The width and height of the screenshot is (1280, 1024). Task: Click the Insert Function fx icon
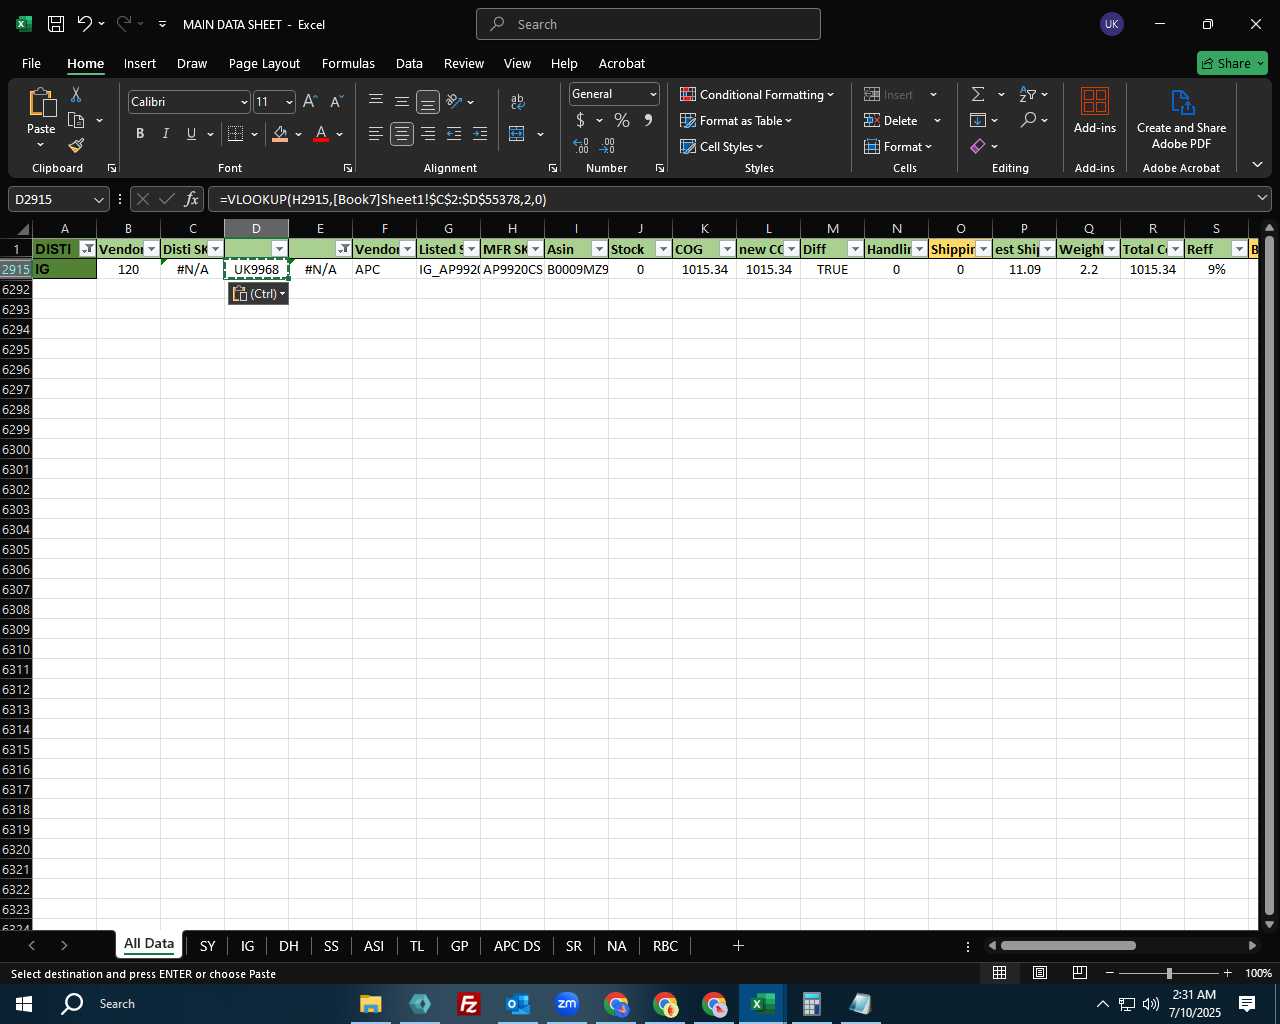tap(191, 199)
